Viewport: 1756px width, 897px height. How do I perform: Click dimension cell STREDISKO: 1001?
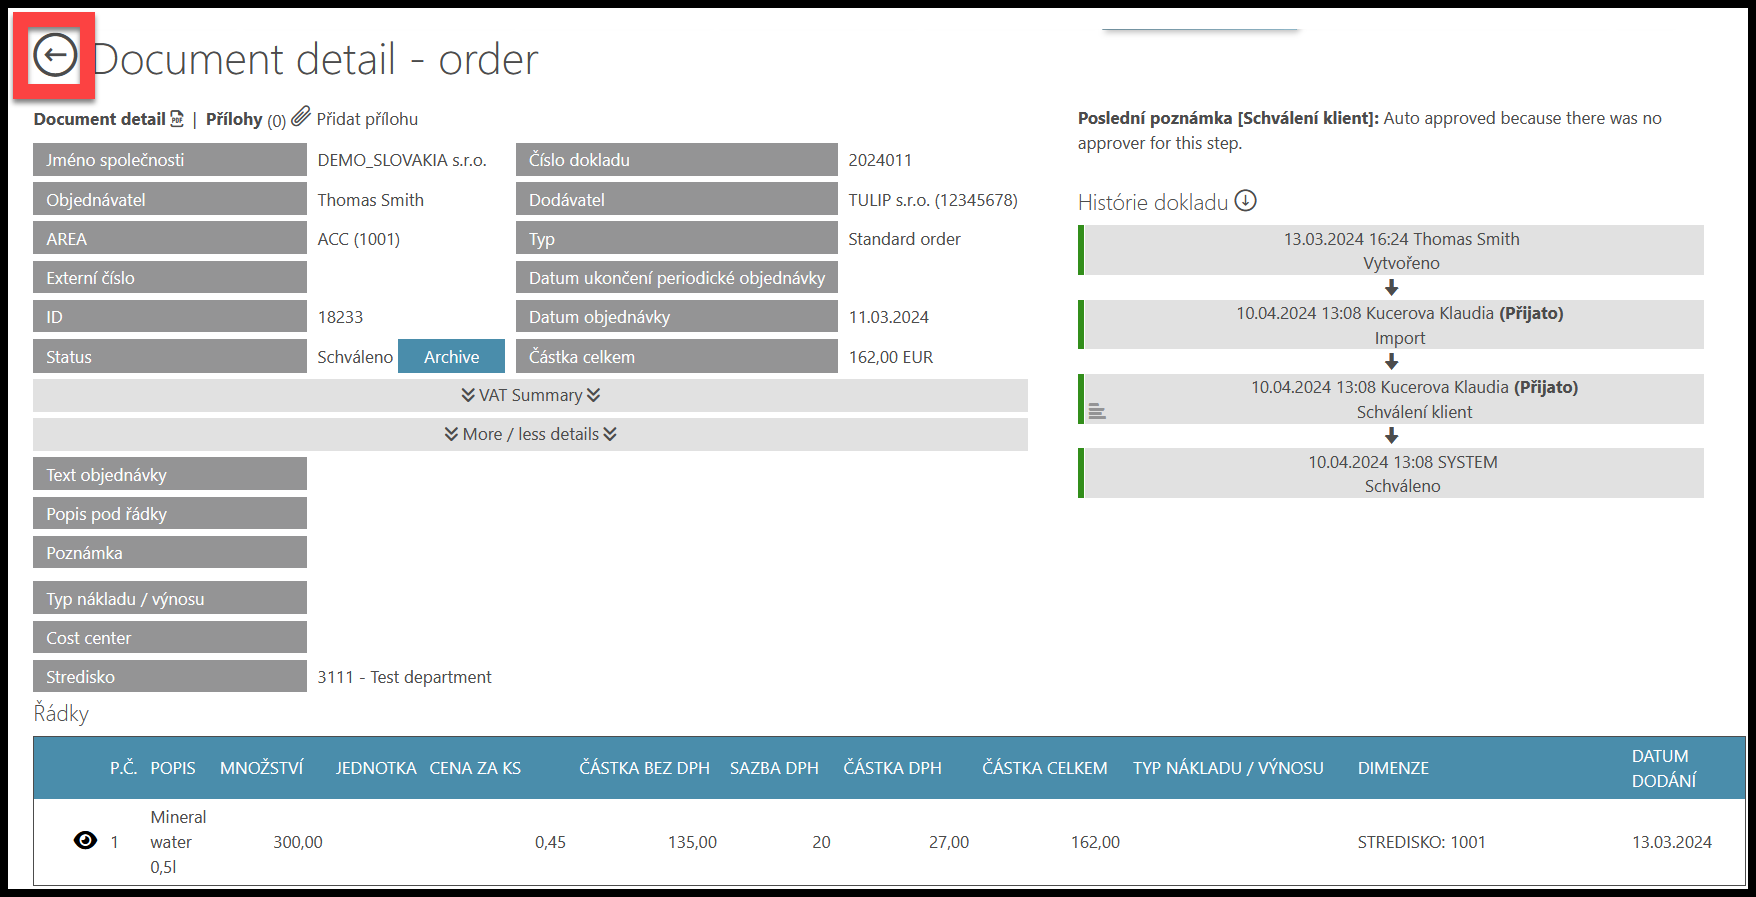1421,842
